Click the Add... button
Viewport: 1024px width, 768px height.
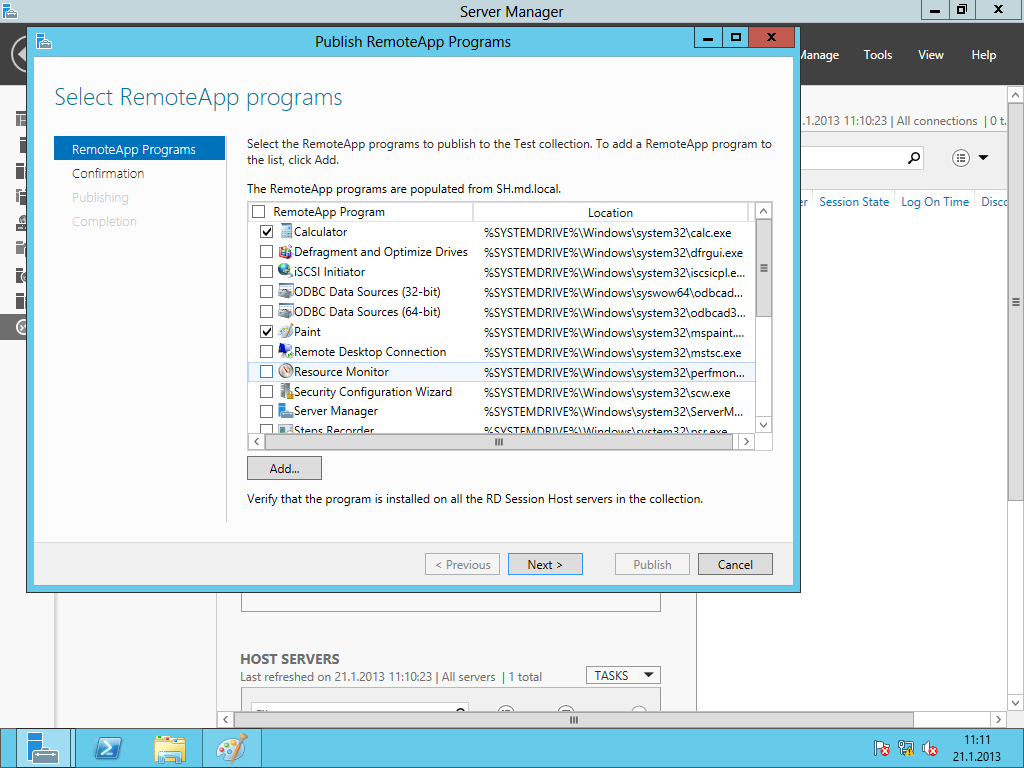coord(284,468)
